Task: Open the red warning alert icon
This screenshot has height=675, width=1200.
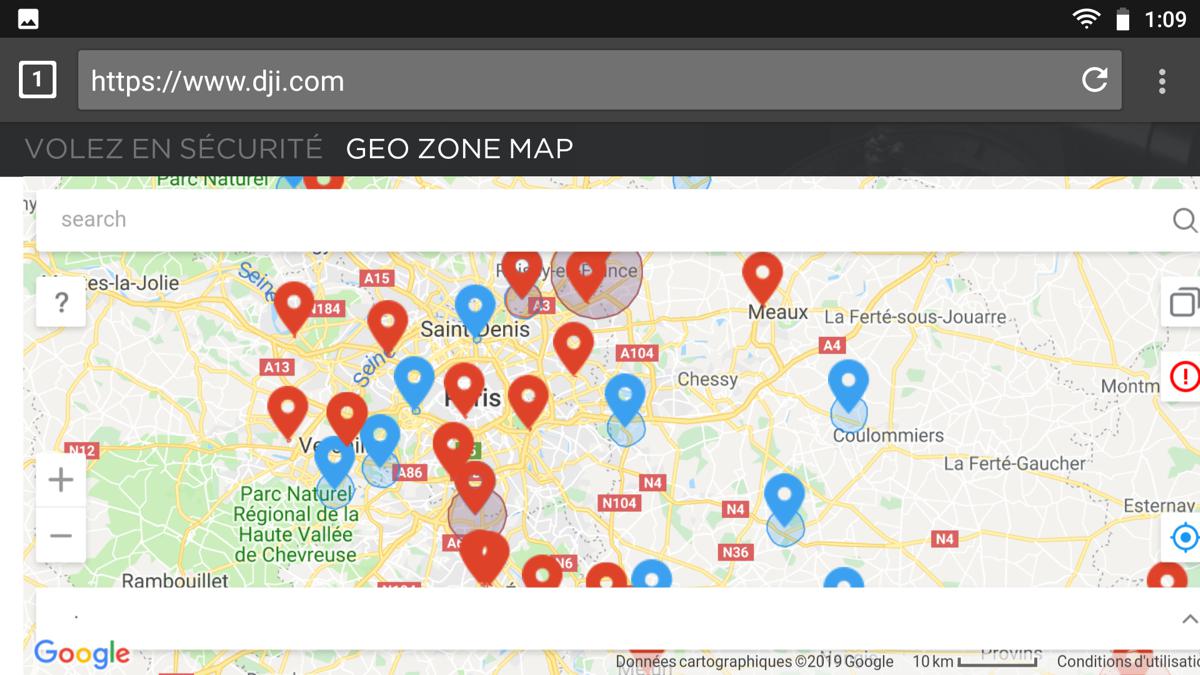Action: (x=1184, y=377)
